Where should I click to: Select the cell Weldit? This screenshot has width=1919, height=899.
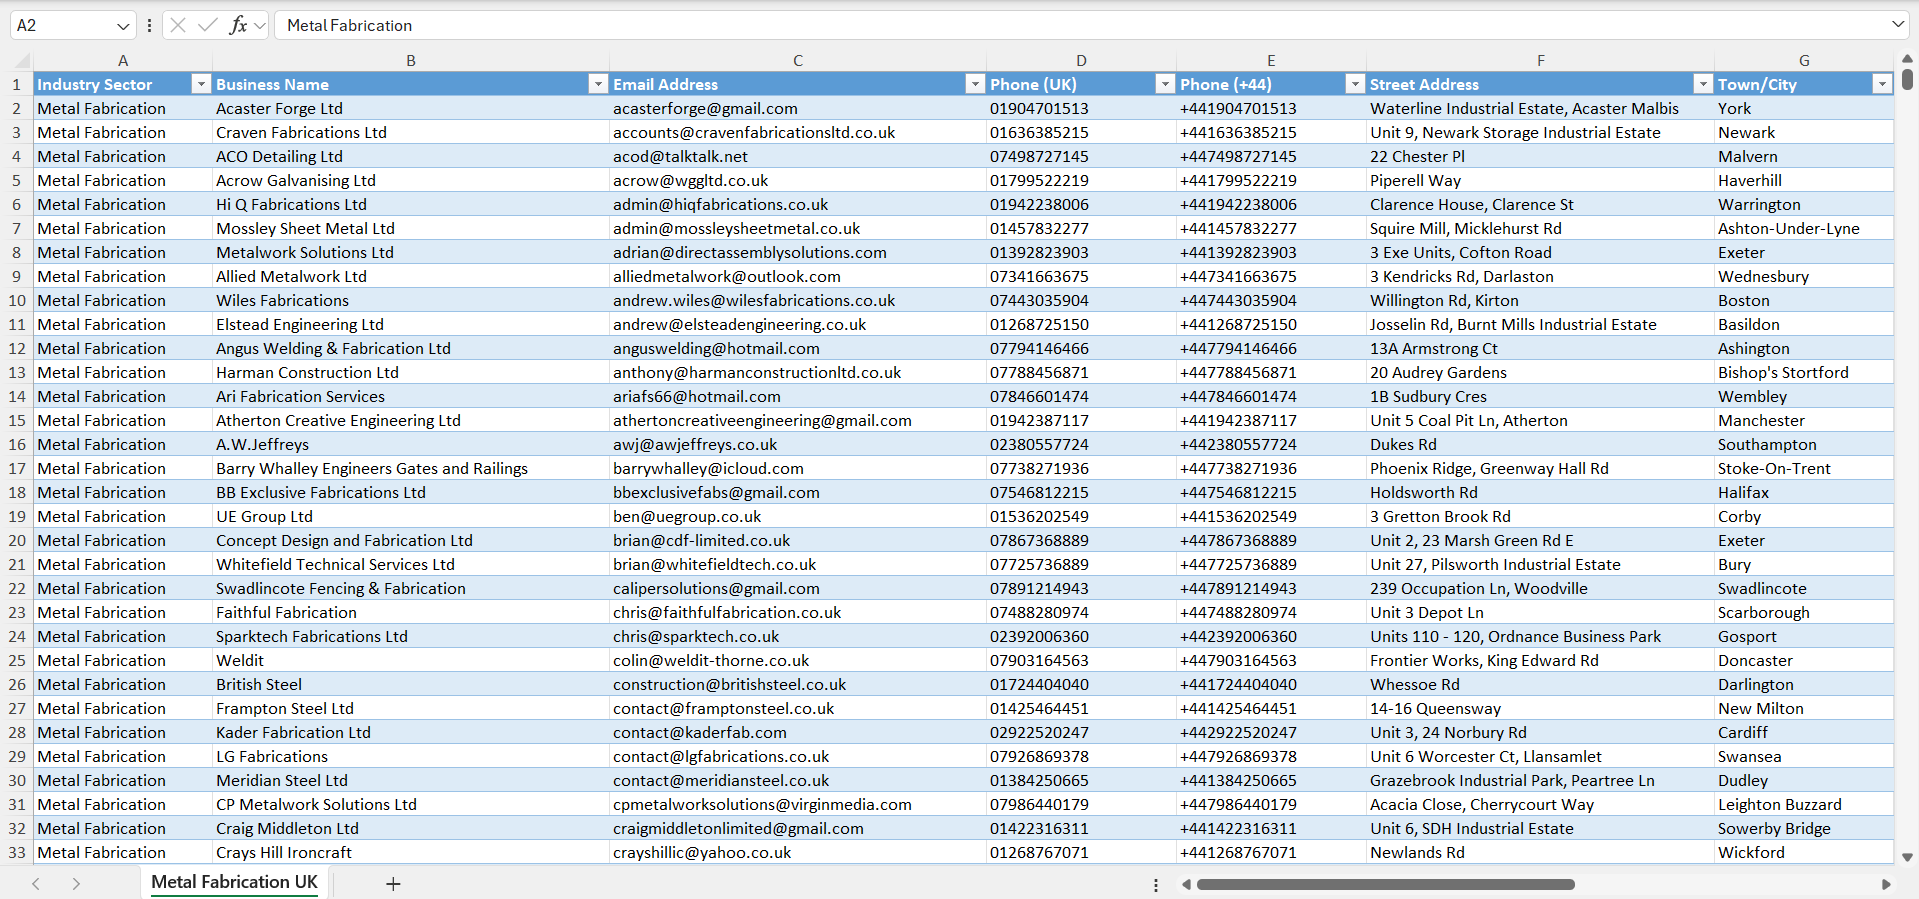(411, 660)
